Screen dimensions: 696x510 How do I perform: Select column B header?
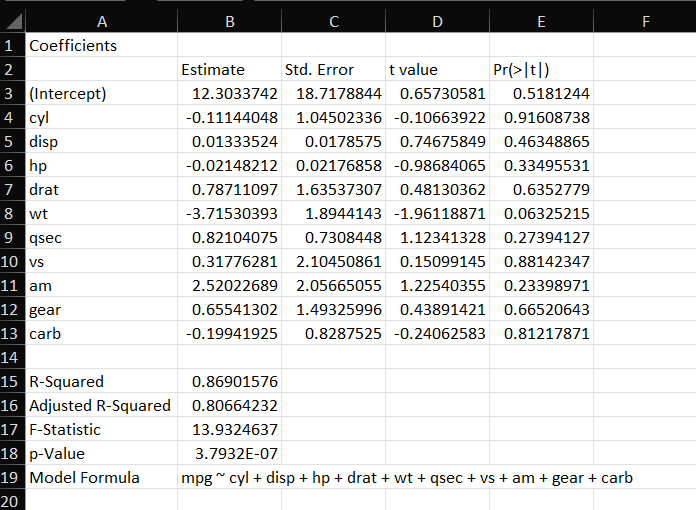229,20
